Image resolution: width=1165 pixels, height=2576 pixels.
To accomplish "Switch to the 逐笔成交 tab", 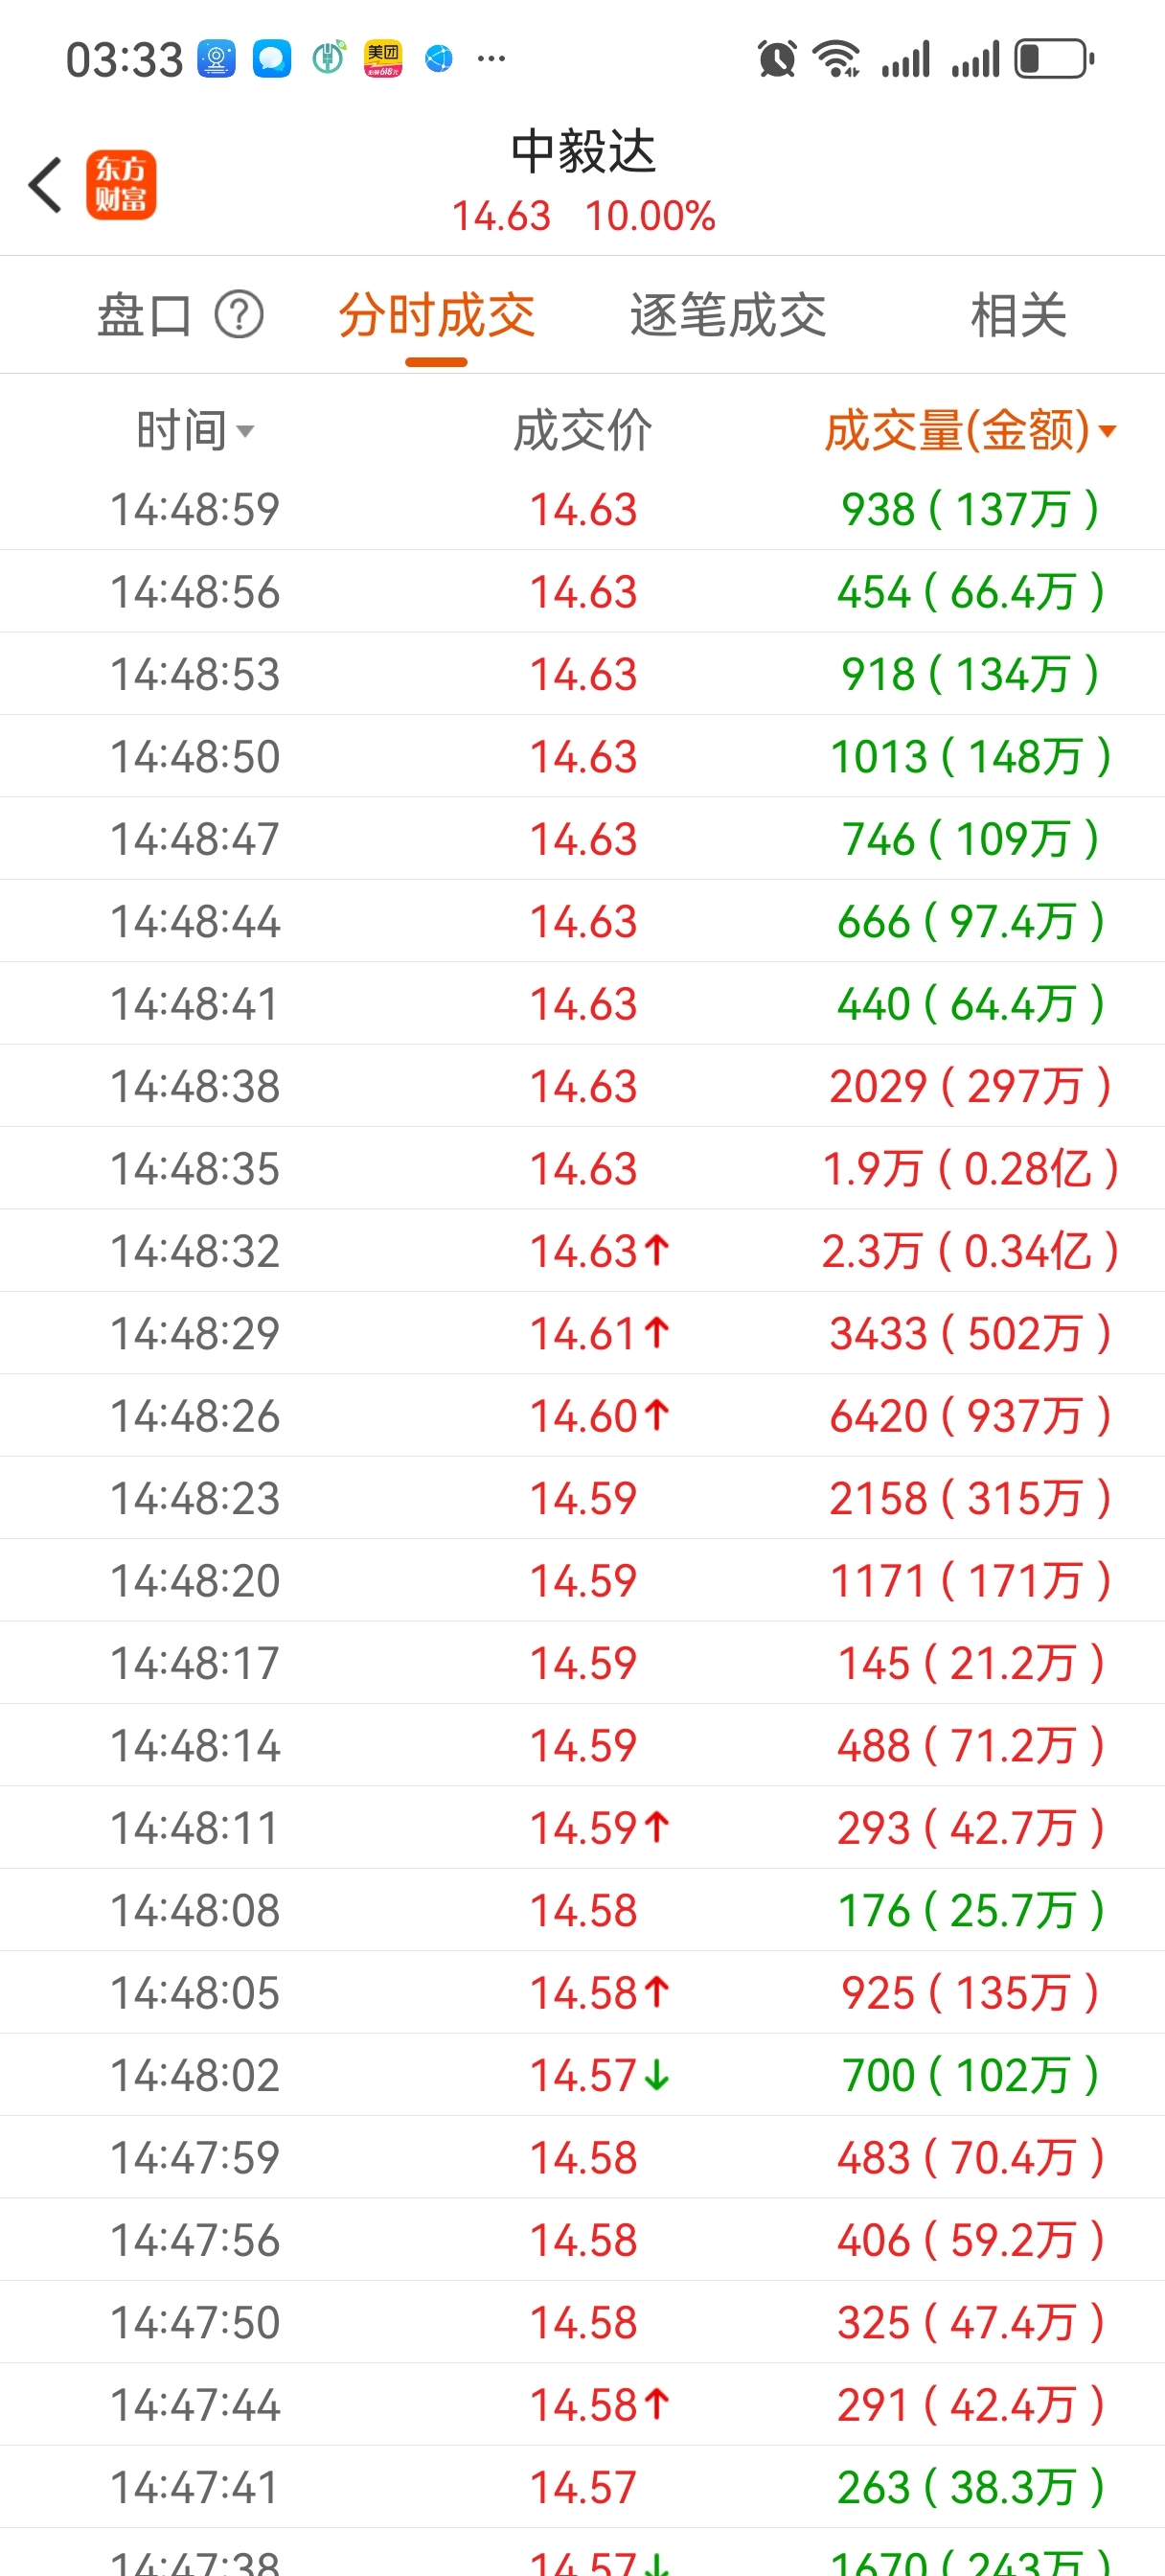I will tap(728, 315).
